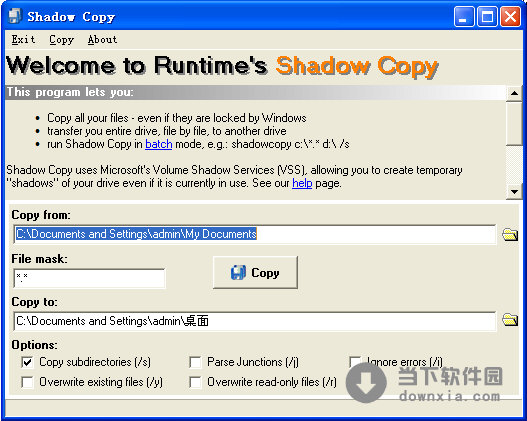Click 'transfer you entire drive' bullet text
This screenshot has width=527, height=421.
click(x=167, y=131)
